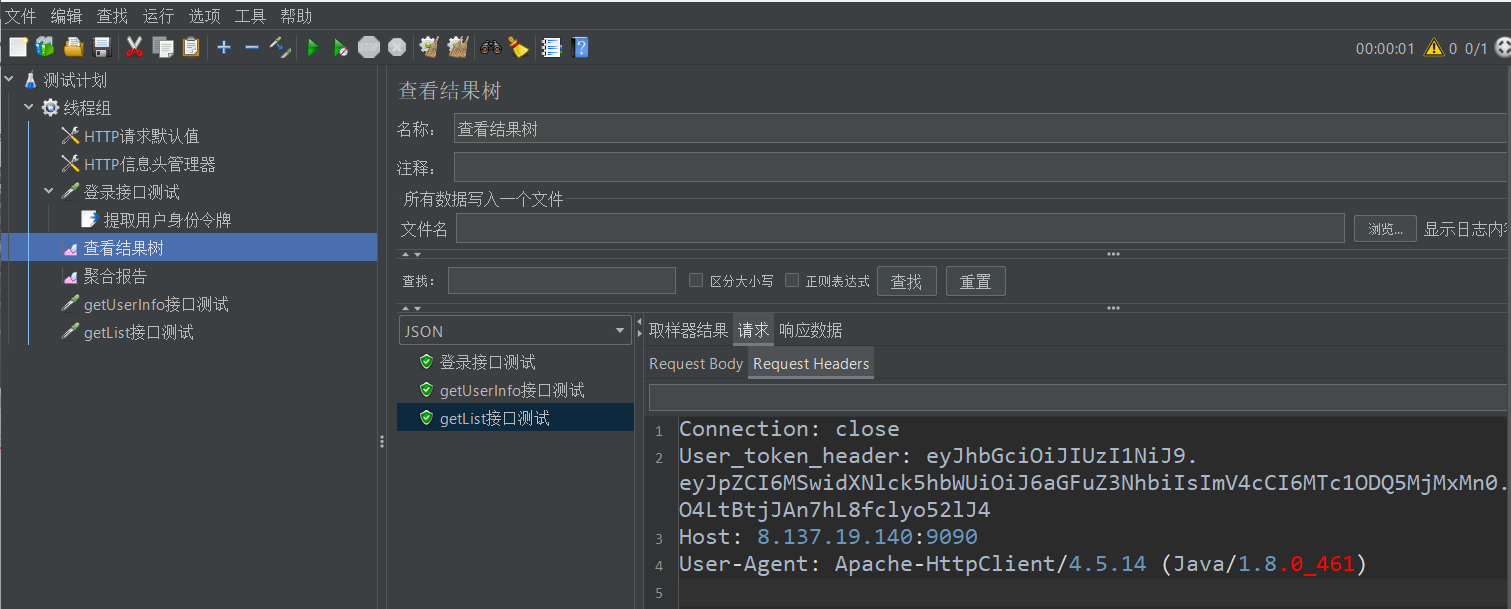The image size is (1511, 609).
Task: Click the Connection: close header line
Action: tap(789, 429)
